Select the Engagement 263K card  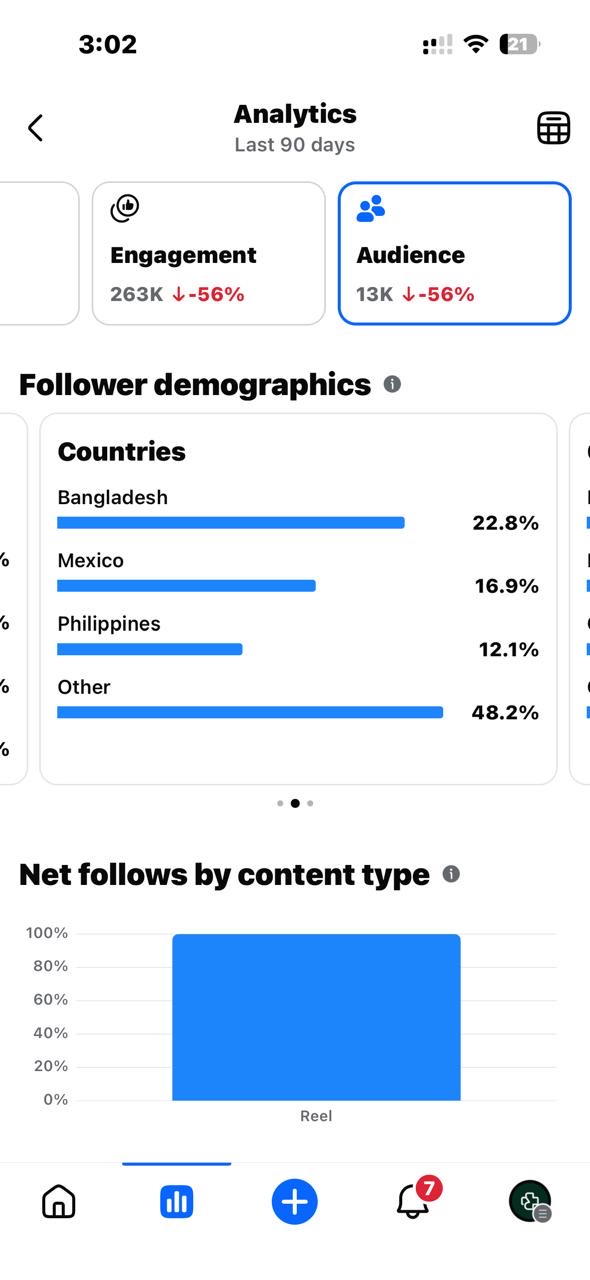[x=209, y=253]
